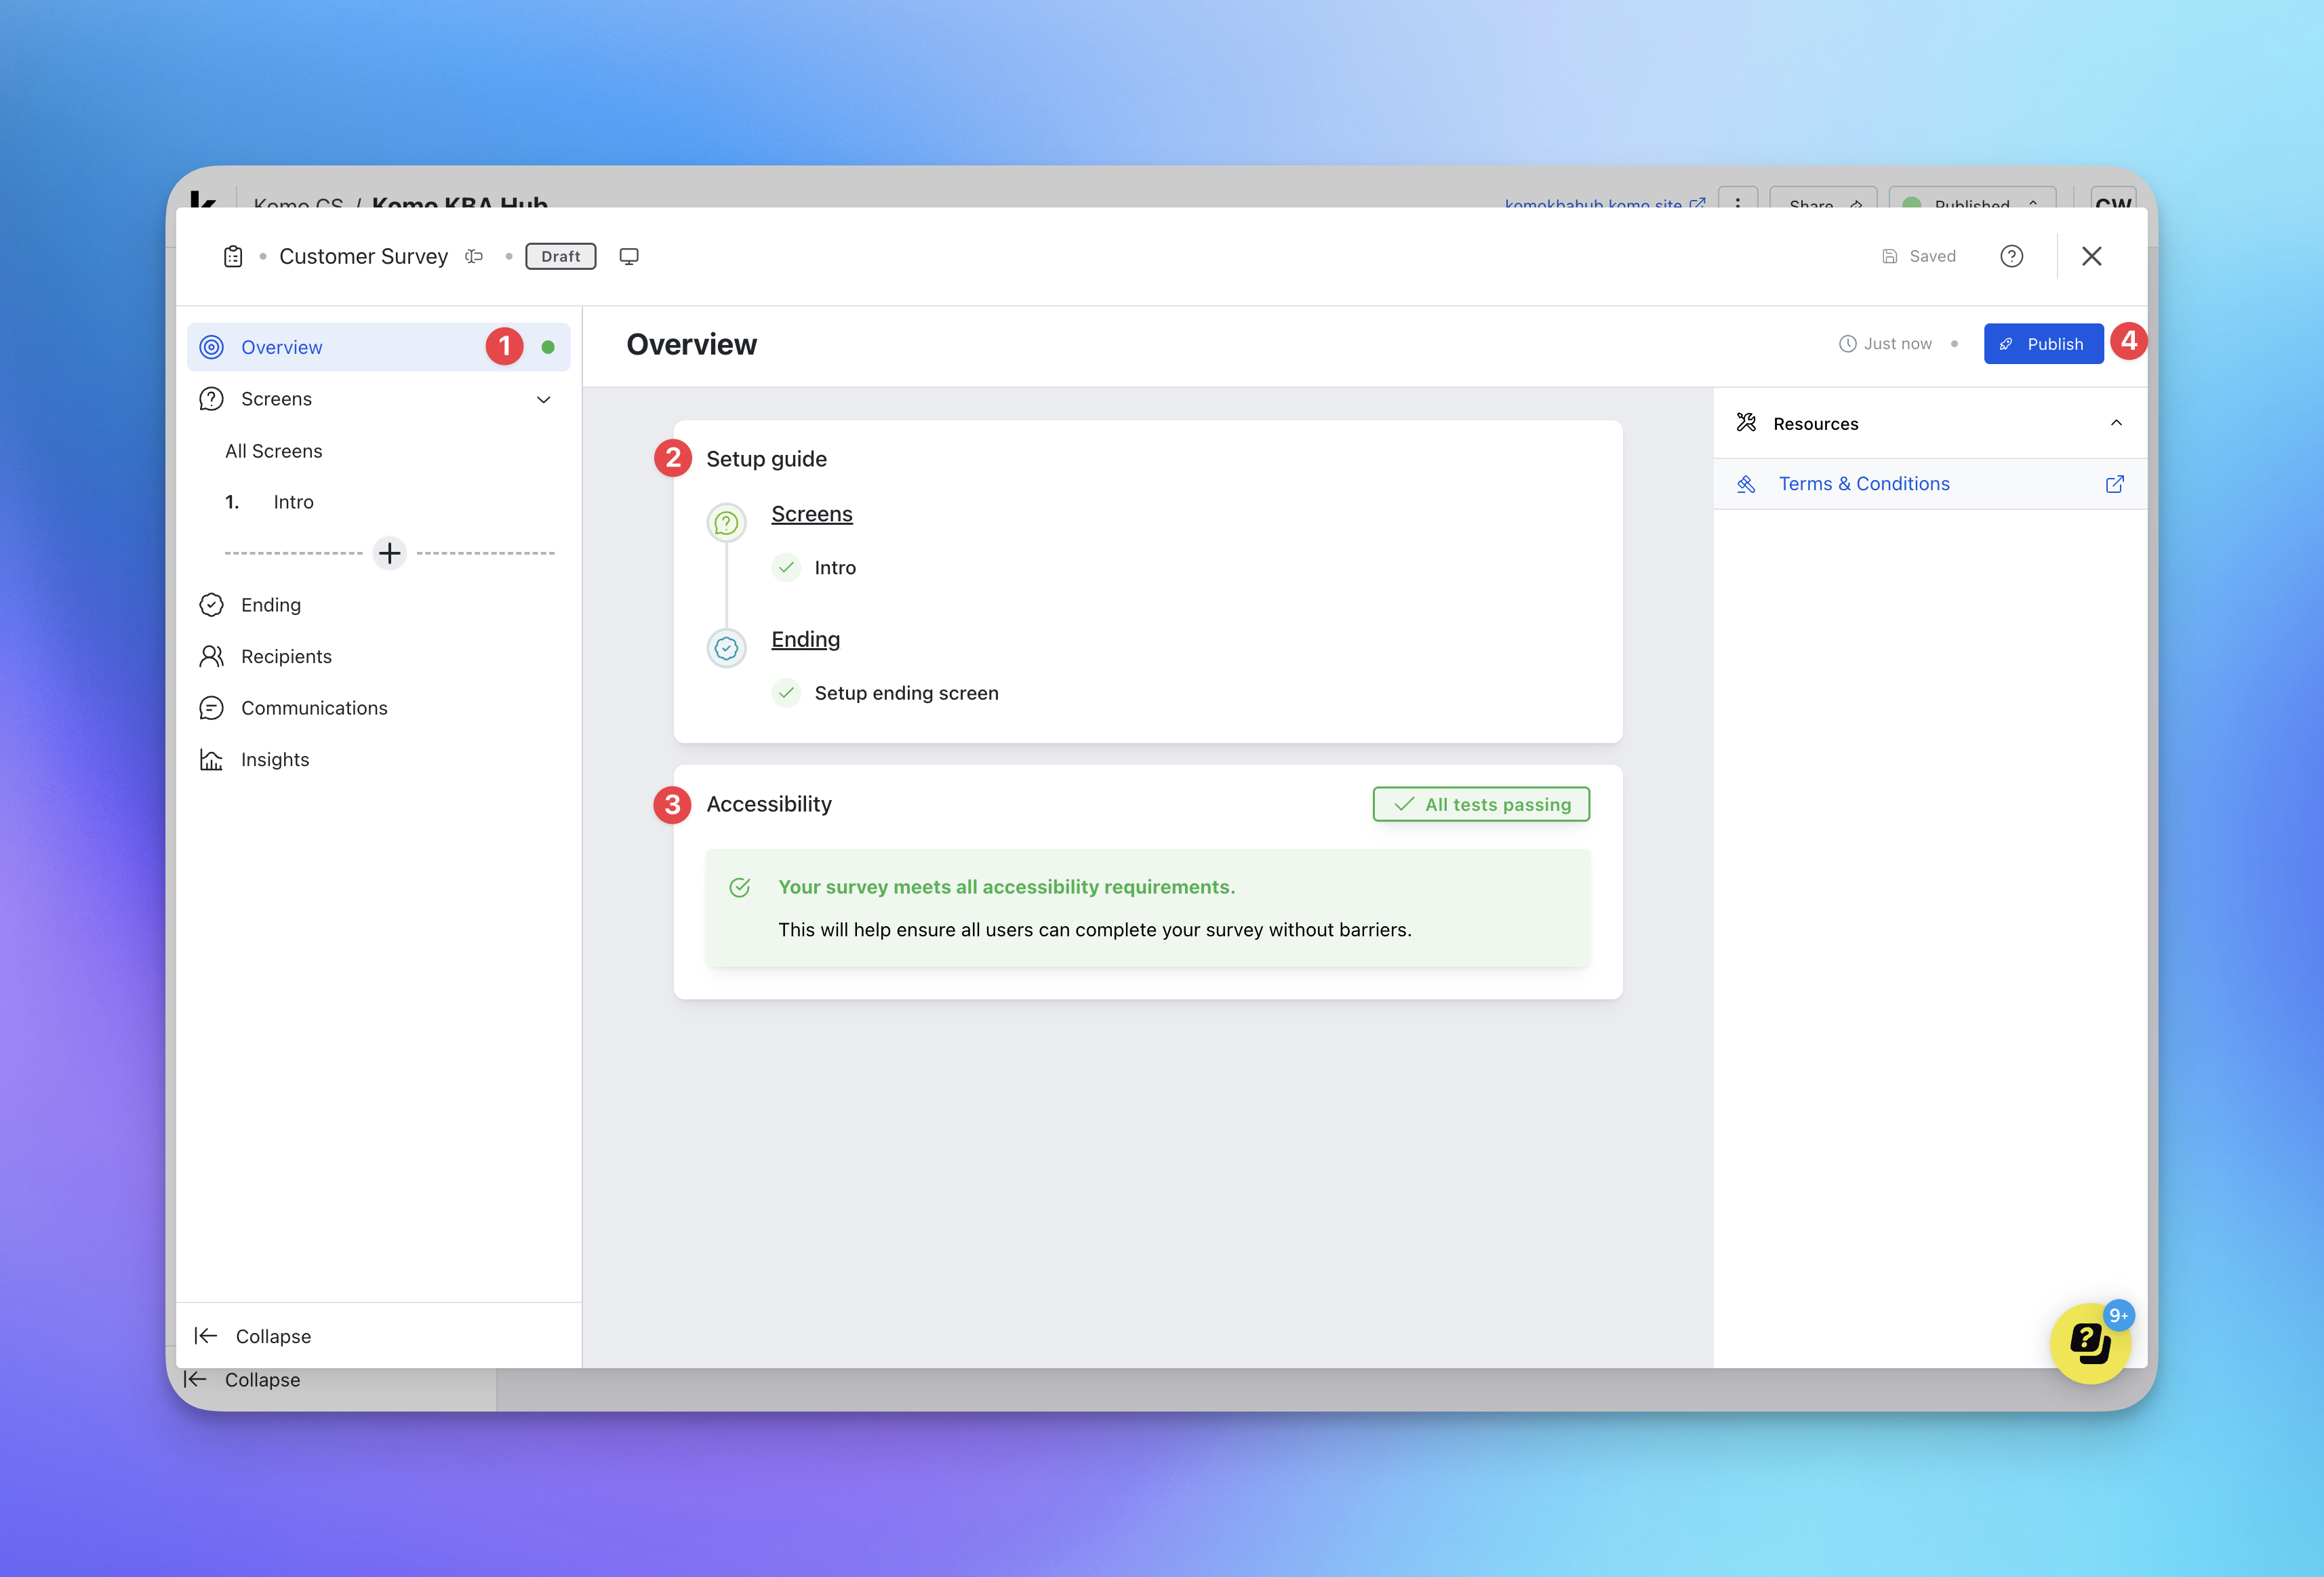This screenshot has width=2324, height=1577.
Task: Click the blue Publish button
Action: tap(2043, 344)
